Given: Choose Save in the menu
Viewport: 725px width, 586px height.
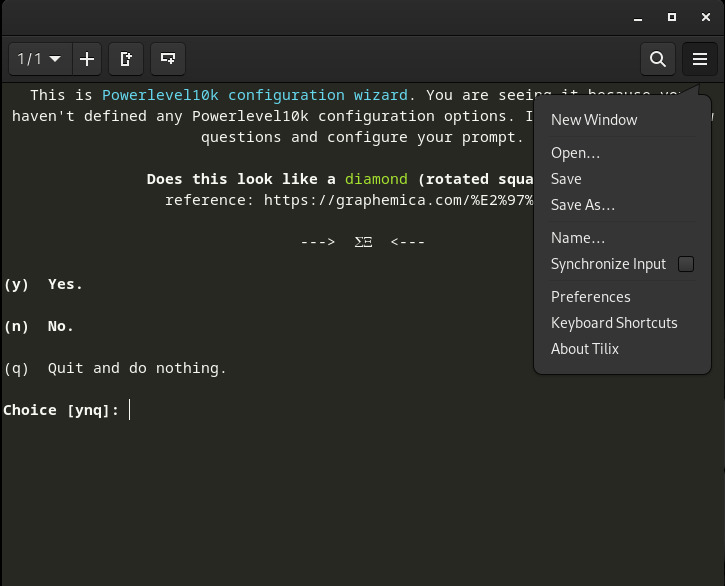Looking at the screenshot, I should point(622,179).
